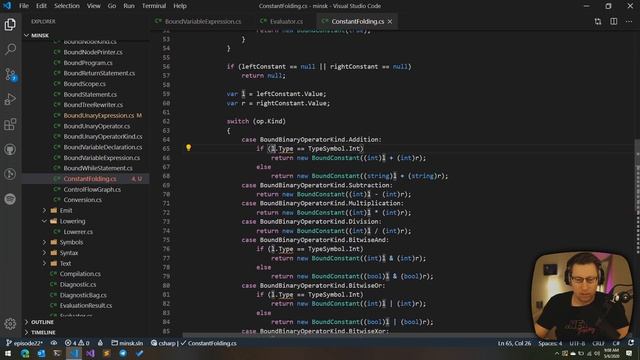Click the lightbulb code action on line 65
640x360 pixels.
click(189, 148)
